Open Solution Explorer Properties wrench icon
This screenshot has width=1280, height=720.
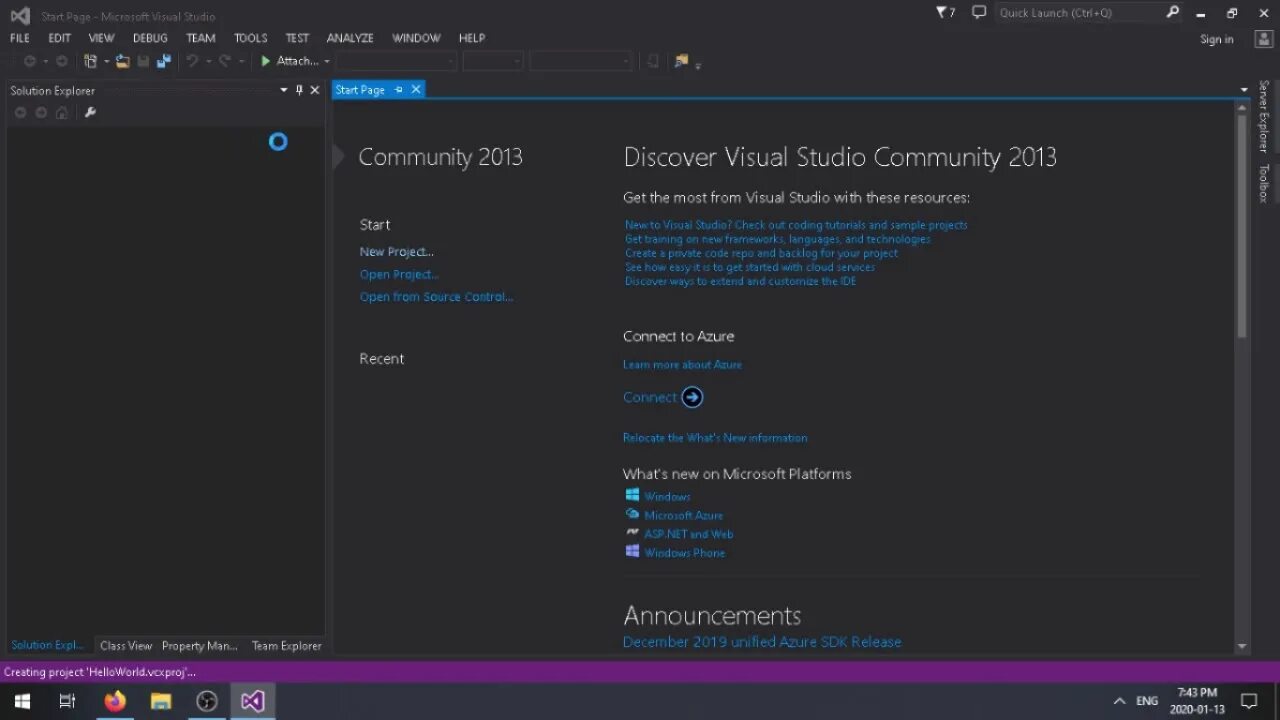(x=90, y=112)
